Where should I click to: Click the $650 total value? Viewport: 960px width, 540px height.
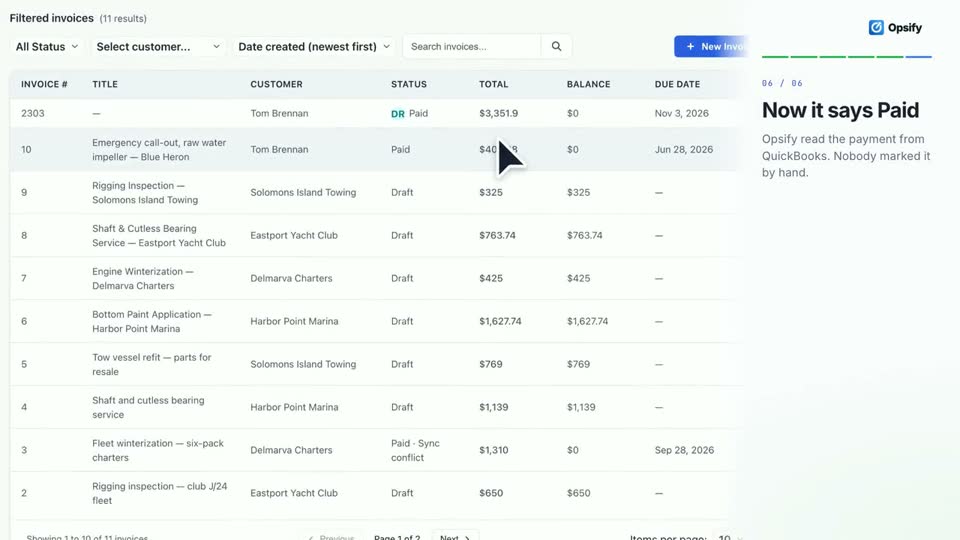[490, 493]
